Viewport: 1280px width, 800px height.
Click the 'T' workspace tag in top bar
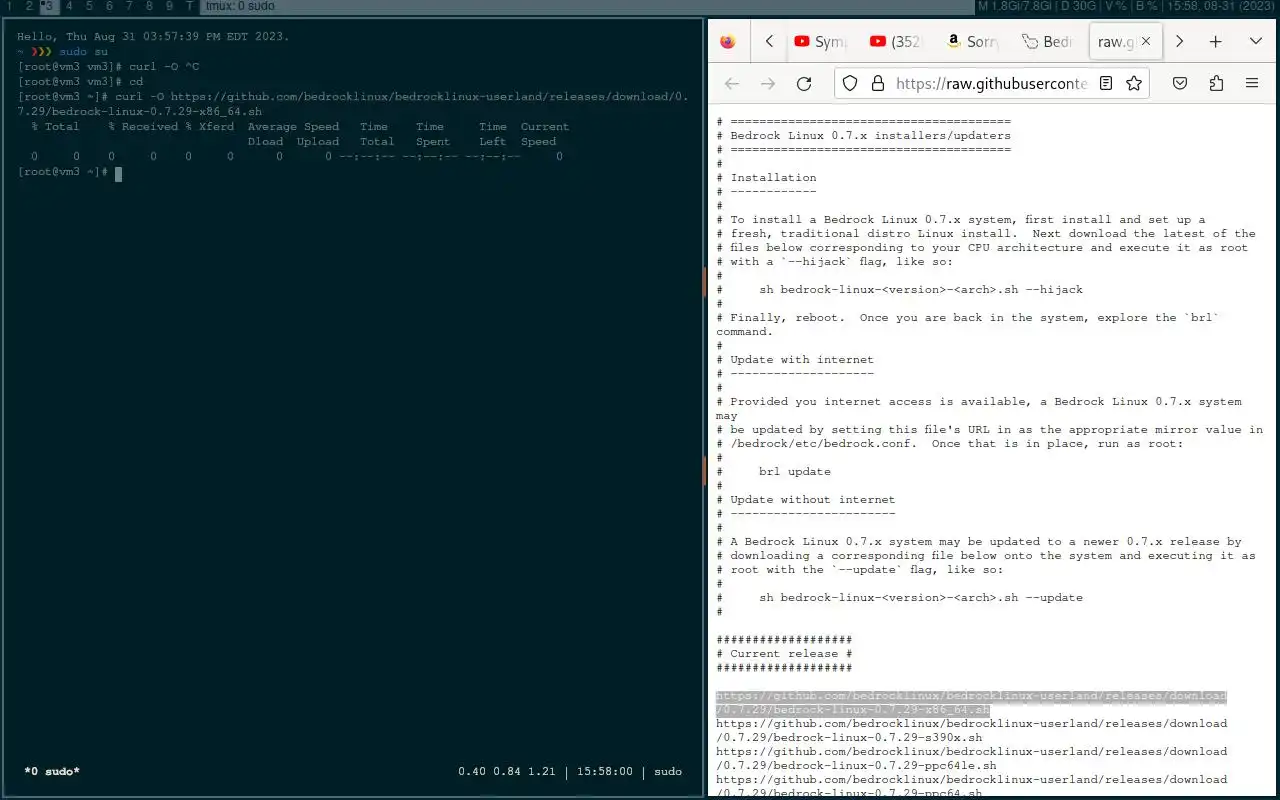[189, 6]
